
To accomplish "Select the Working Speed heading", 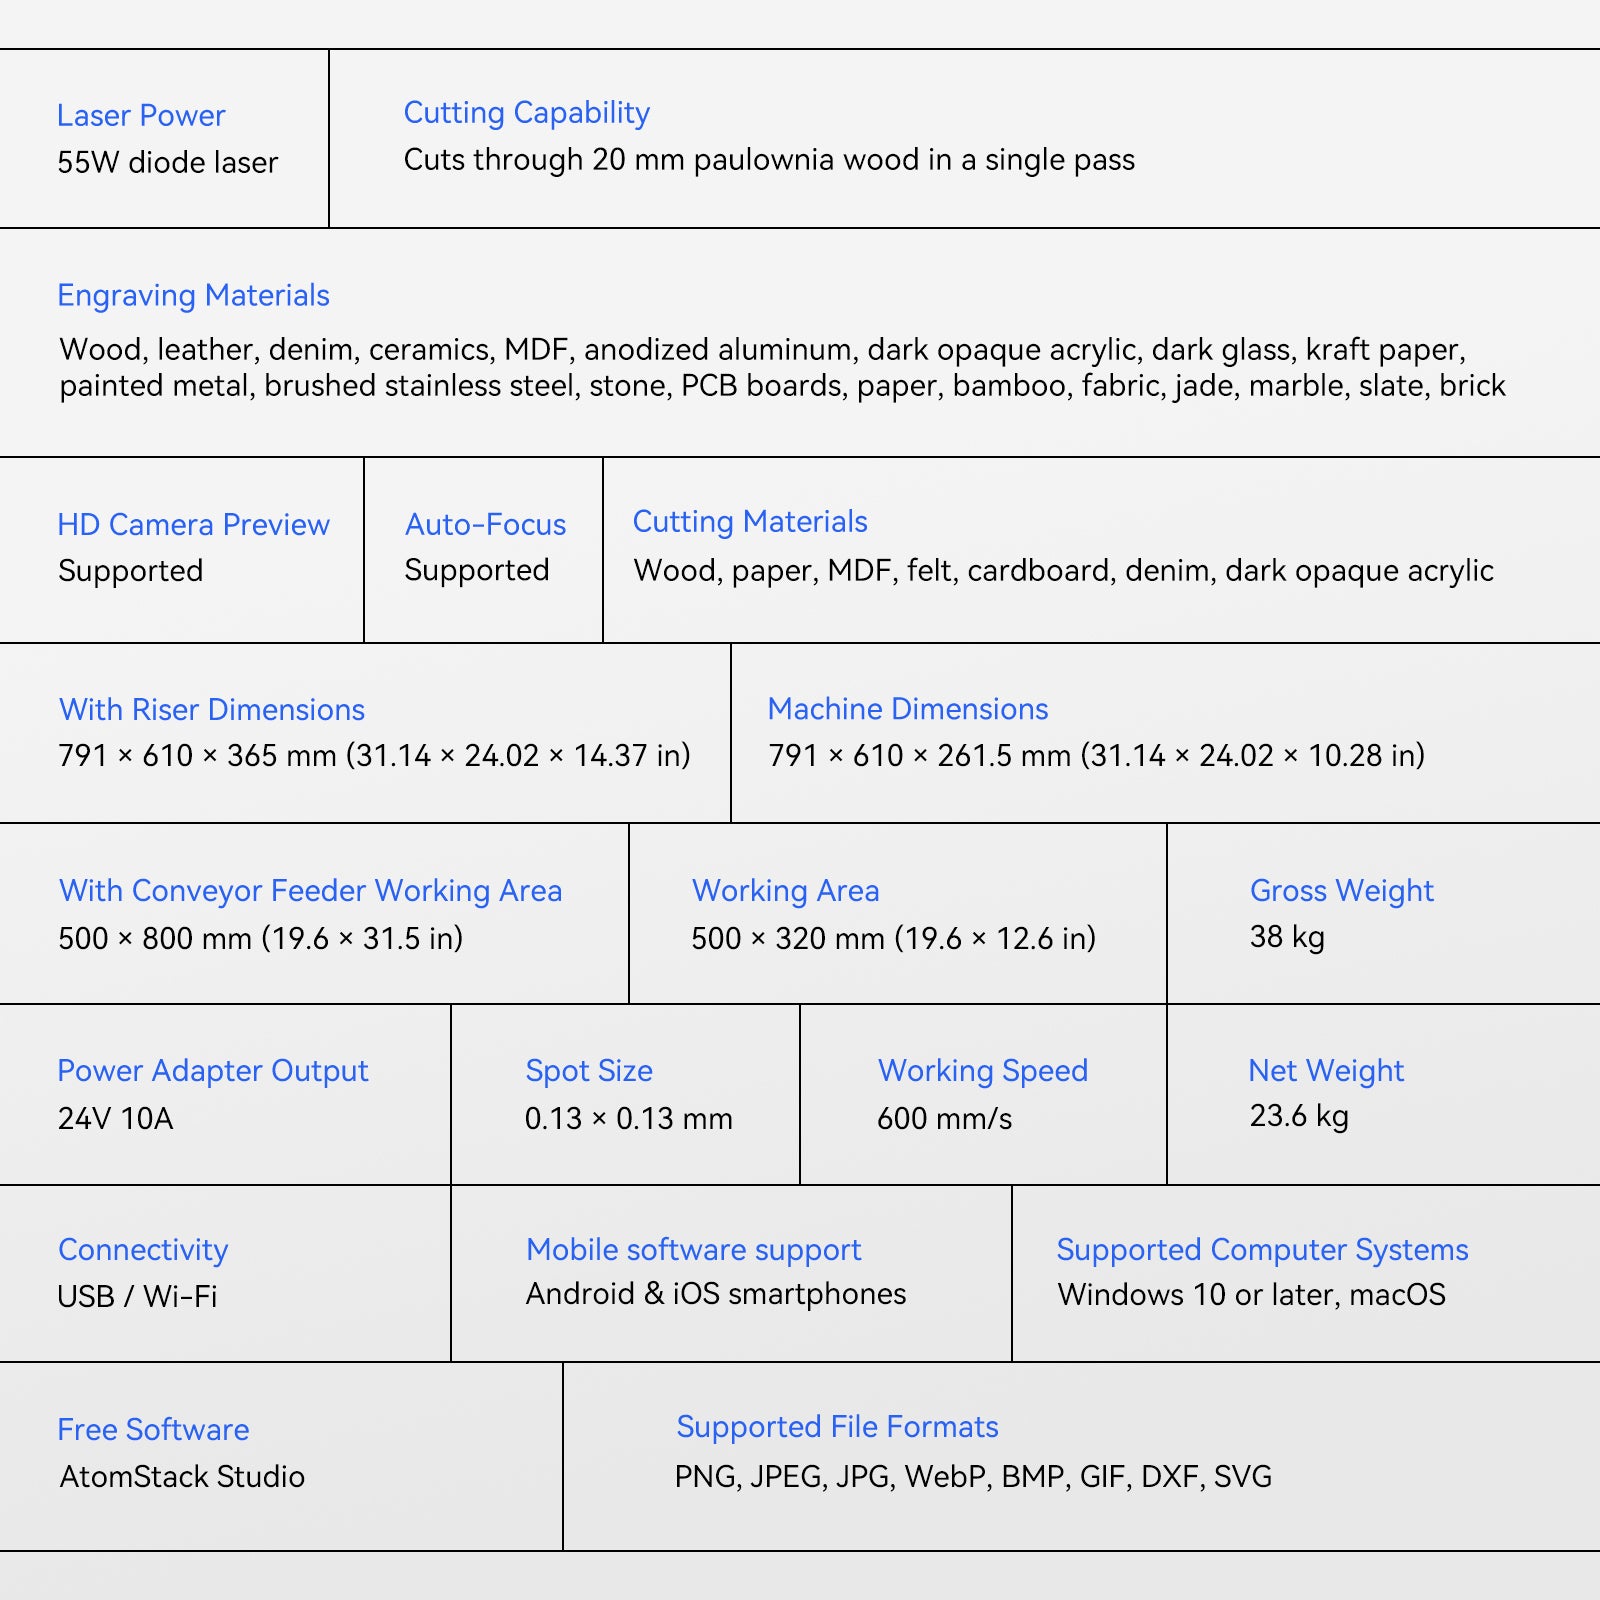I will tap(983, 1071).
